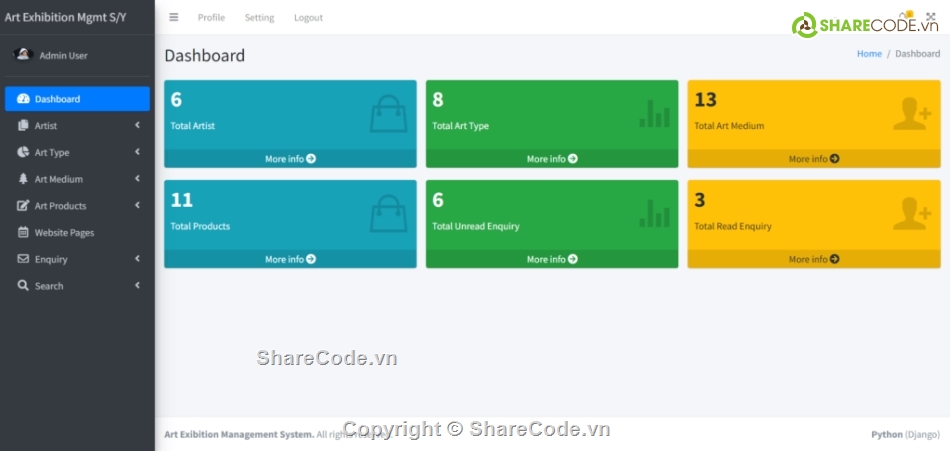The width and height of the screenshot is (950, 451).
Task: Select the Dashboard label in the sidebar
Action: [x=58, y=99]
